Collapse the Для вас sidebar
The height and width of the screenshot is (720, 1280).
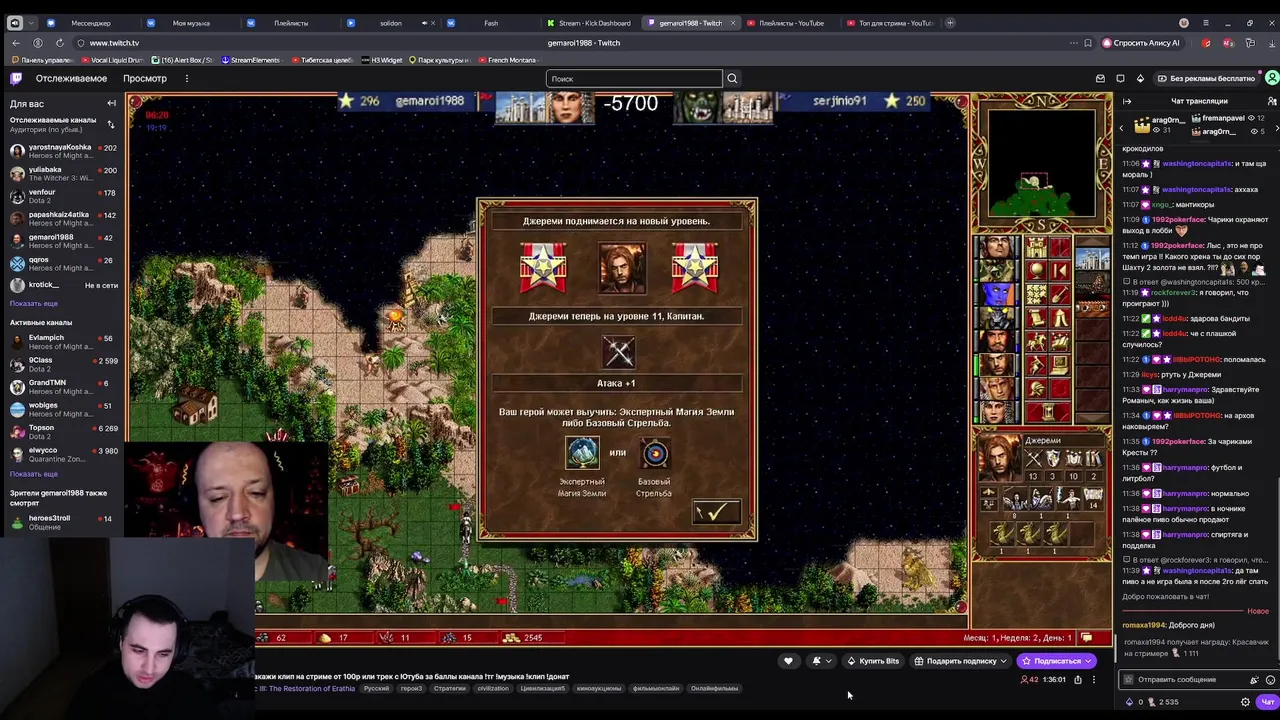coord(112,103)
